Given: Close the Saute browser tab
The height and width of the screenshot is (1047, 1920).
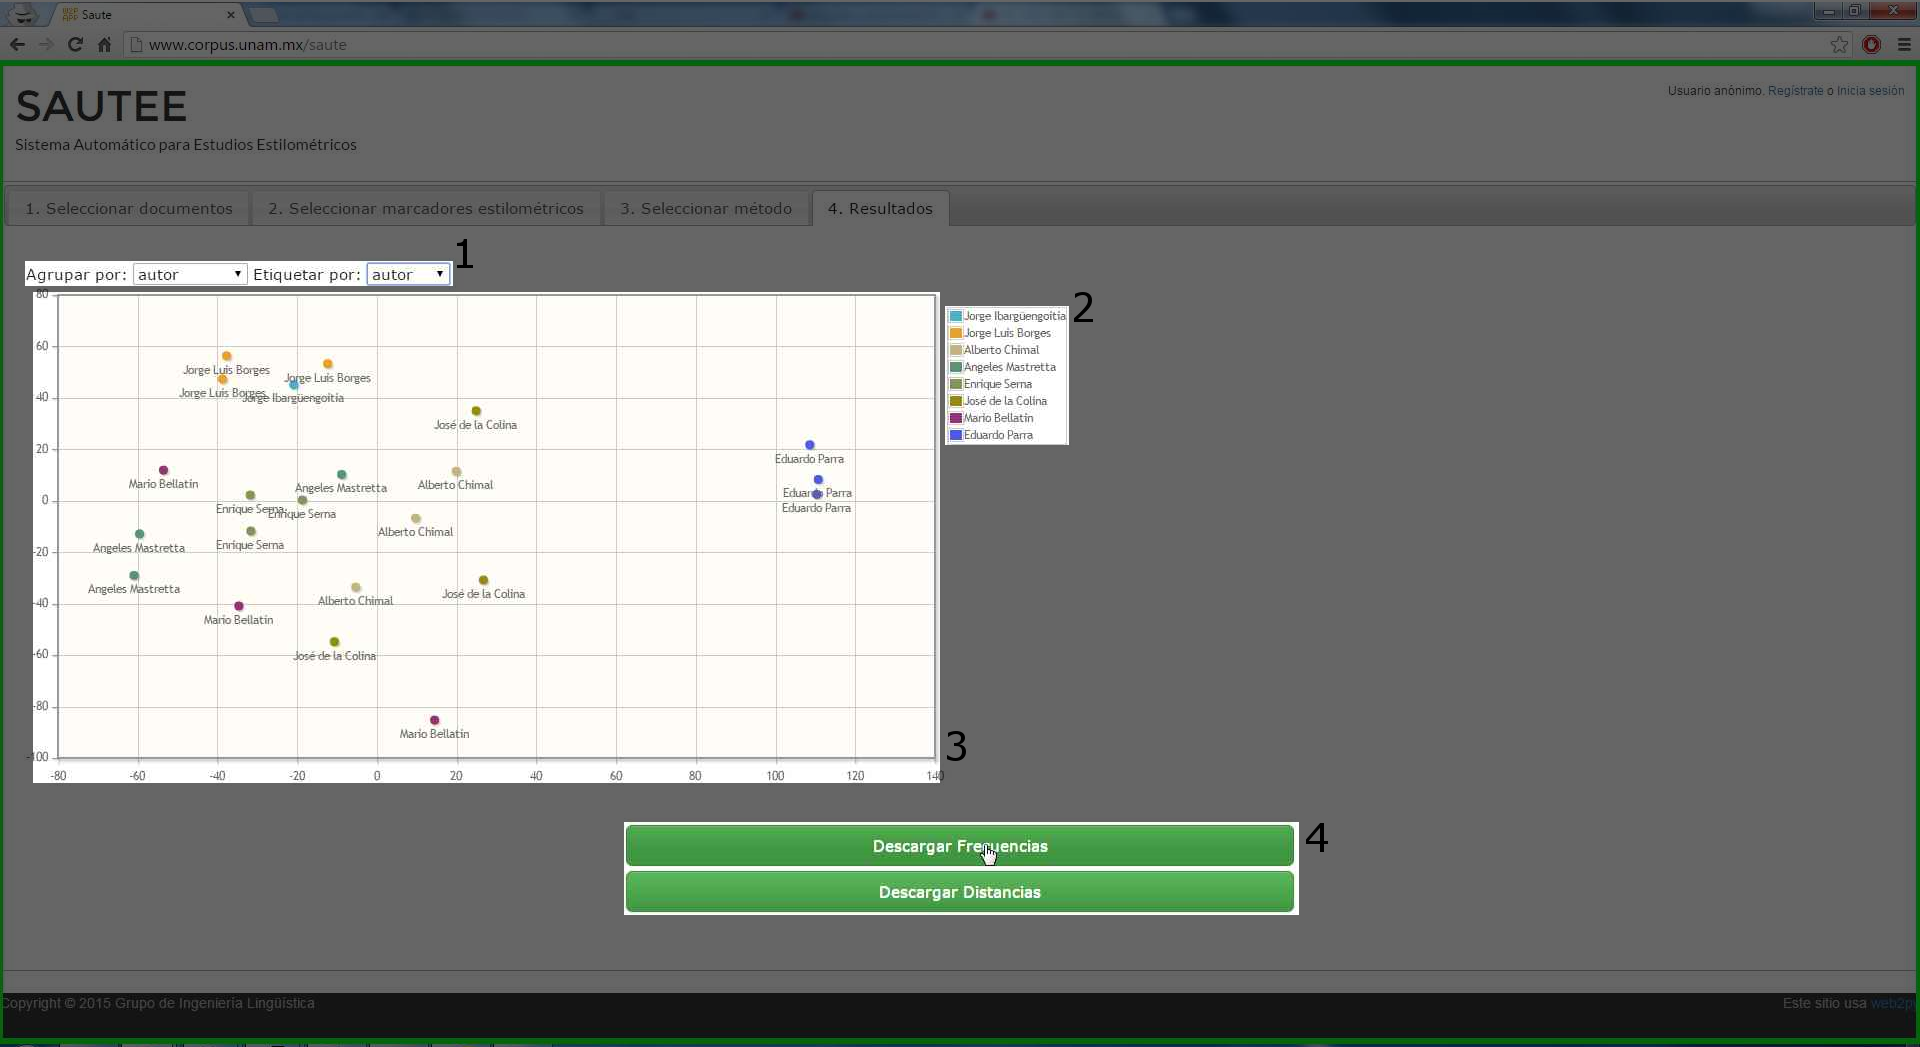Looking at the screenshot, I should click(x=231, y=15).
